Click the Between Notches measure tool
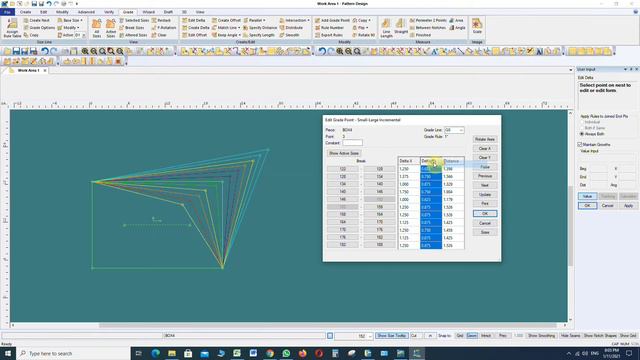 point(427,27)
